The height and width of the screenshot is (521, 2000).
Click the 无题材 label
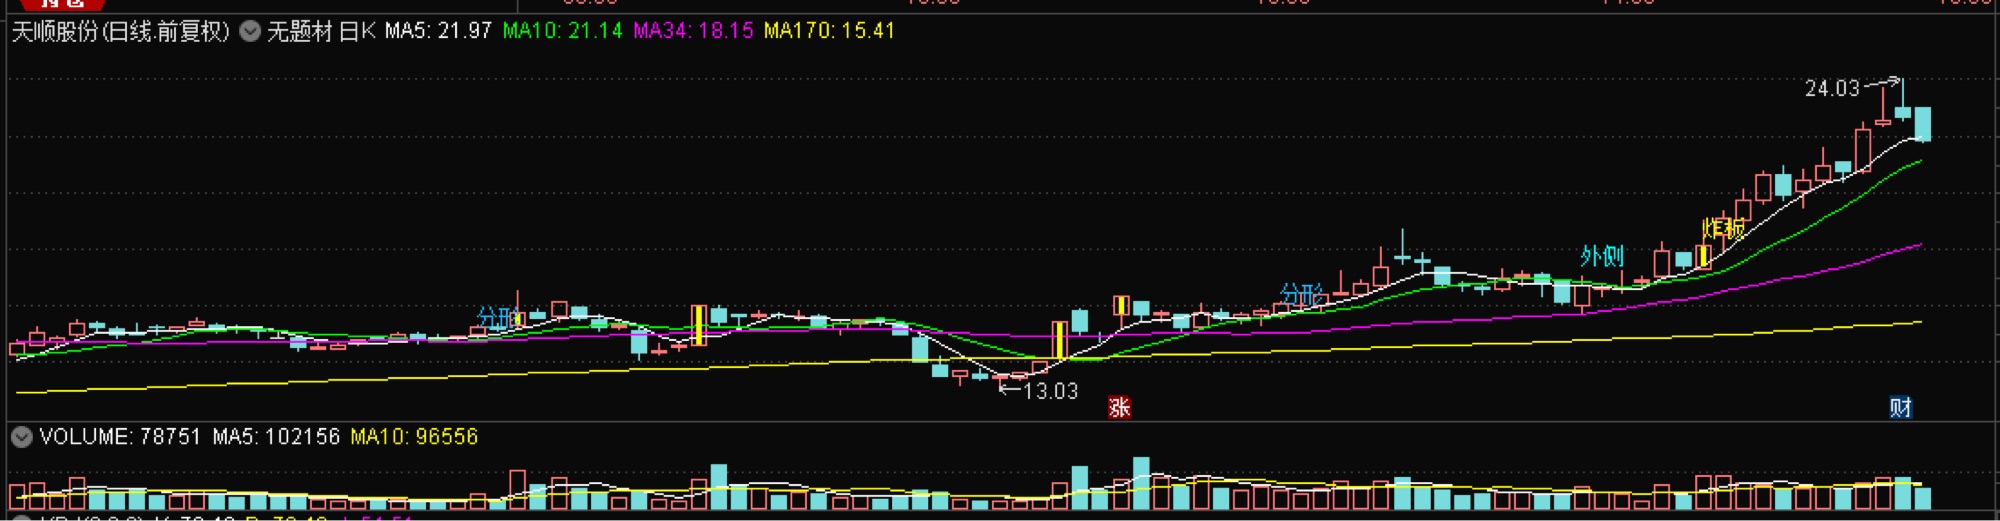coord(299,31)
